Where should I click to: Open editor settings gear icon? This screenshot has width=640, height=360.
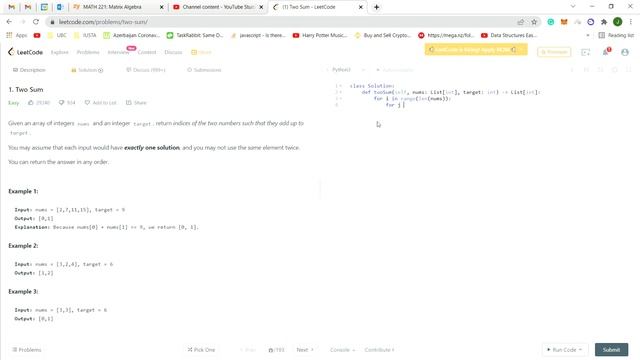[614, 70]
